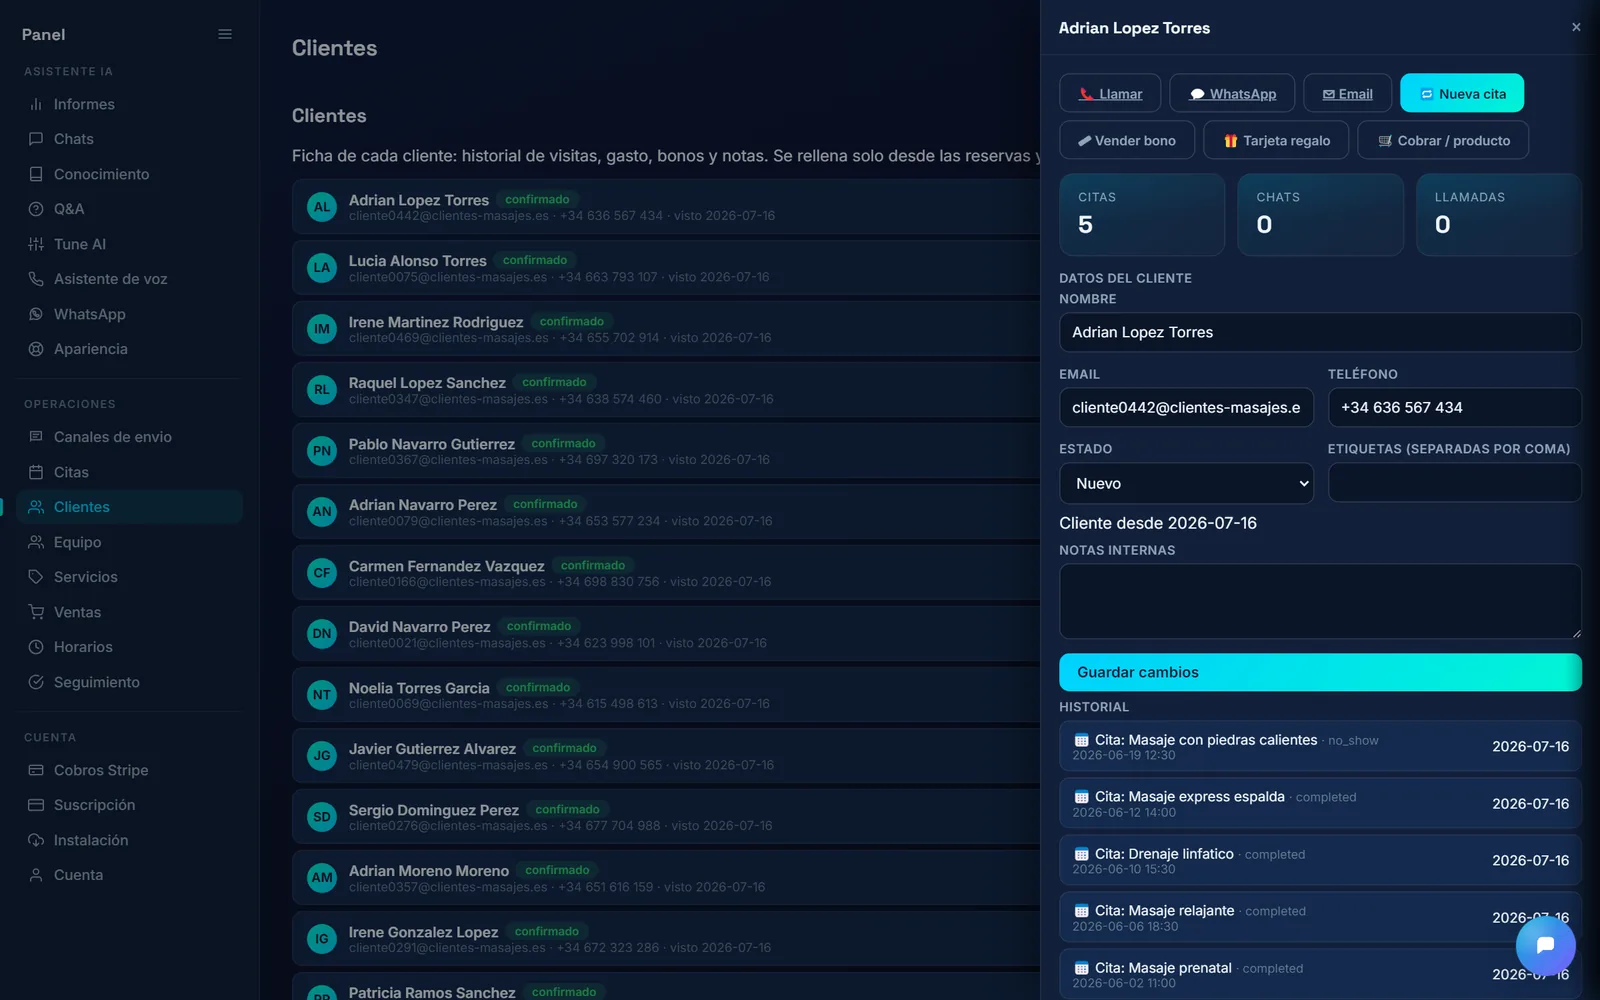Open Masaje con piedras calientes history entry

click(x=1320, y=746)
